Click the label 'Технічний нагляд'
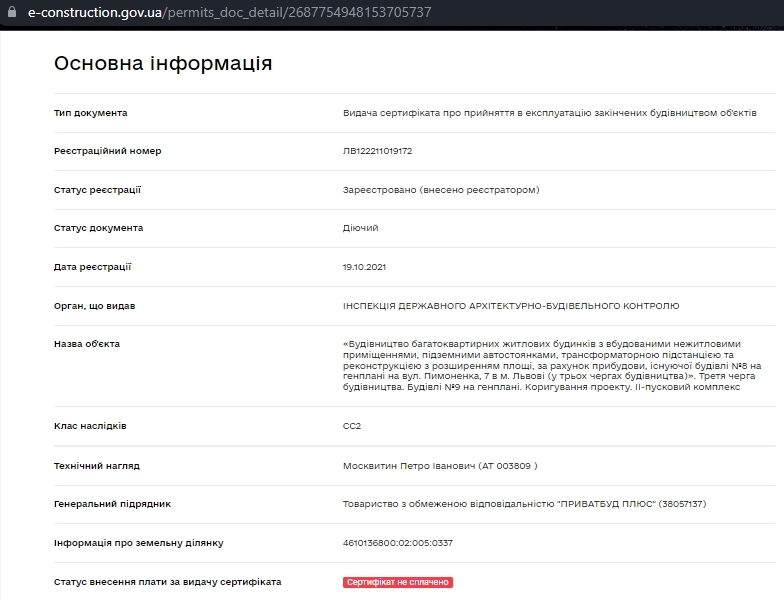This screenshot has height=600, width=784. point(97,466)
